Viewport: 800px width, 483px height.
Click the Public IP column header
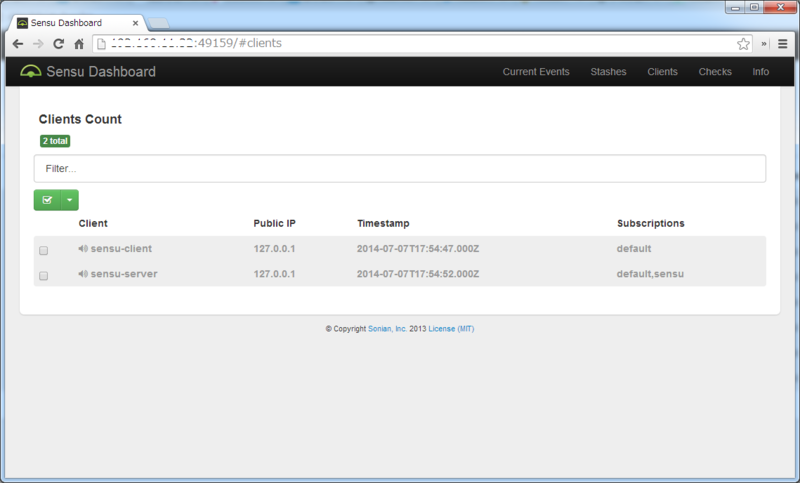tap(274, 223)
